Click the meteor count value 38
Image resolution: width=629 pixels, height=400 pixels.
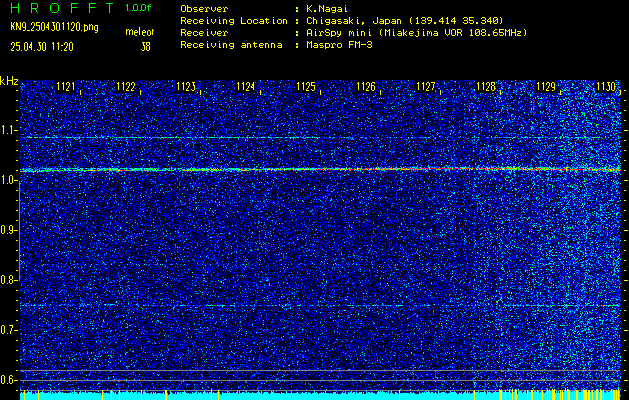point(145,47)
